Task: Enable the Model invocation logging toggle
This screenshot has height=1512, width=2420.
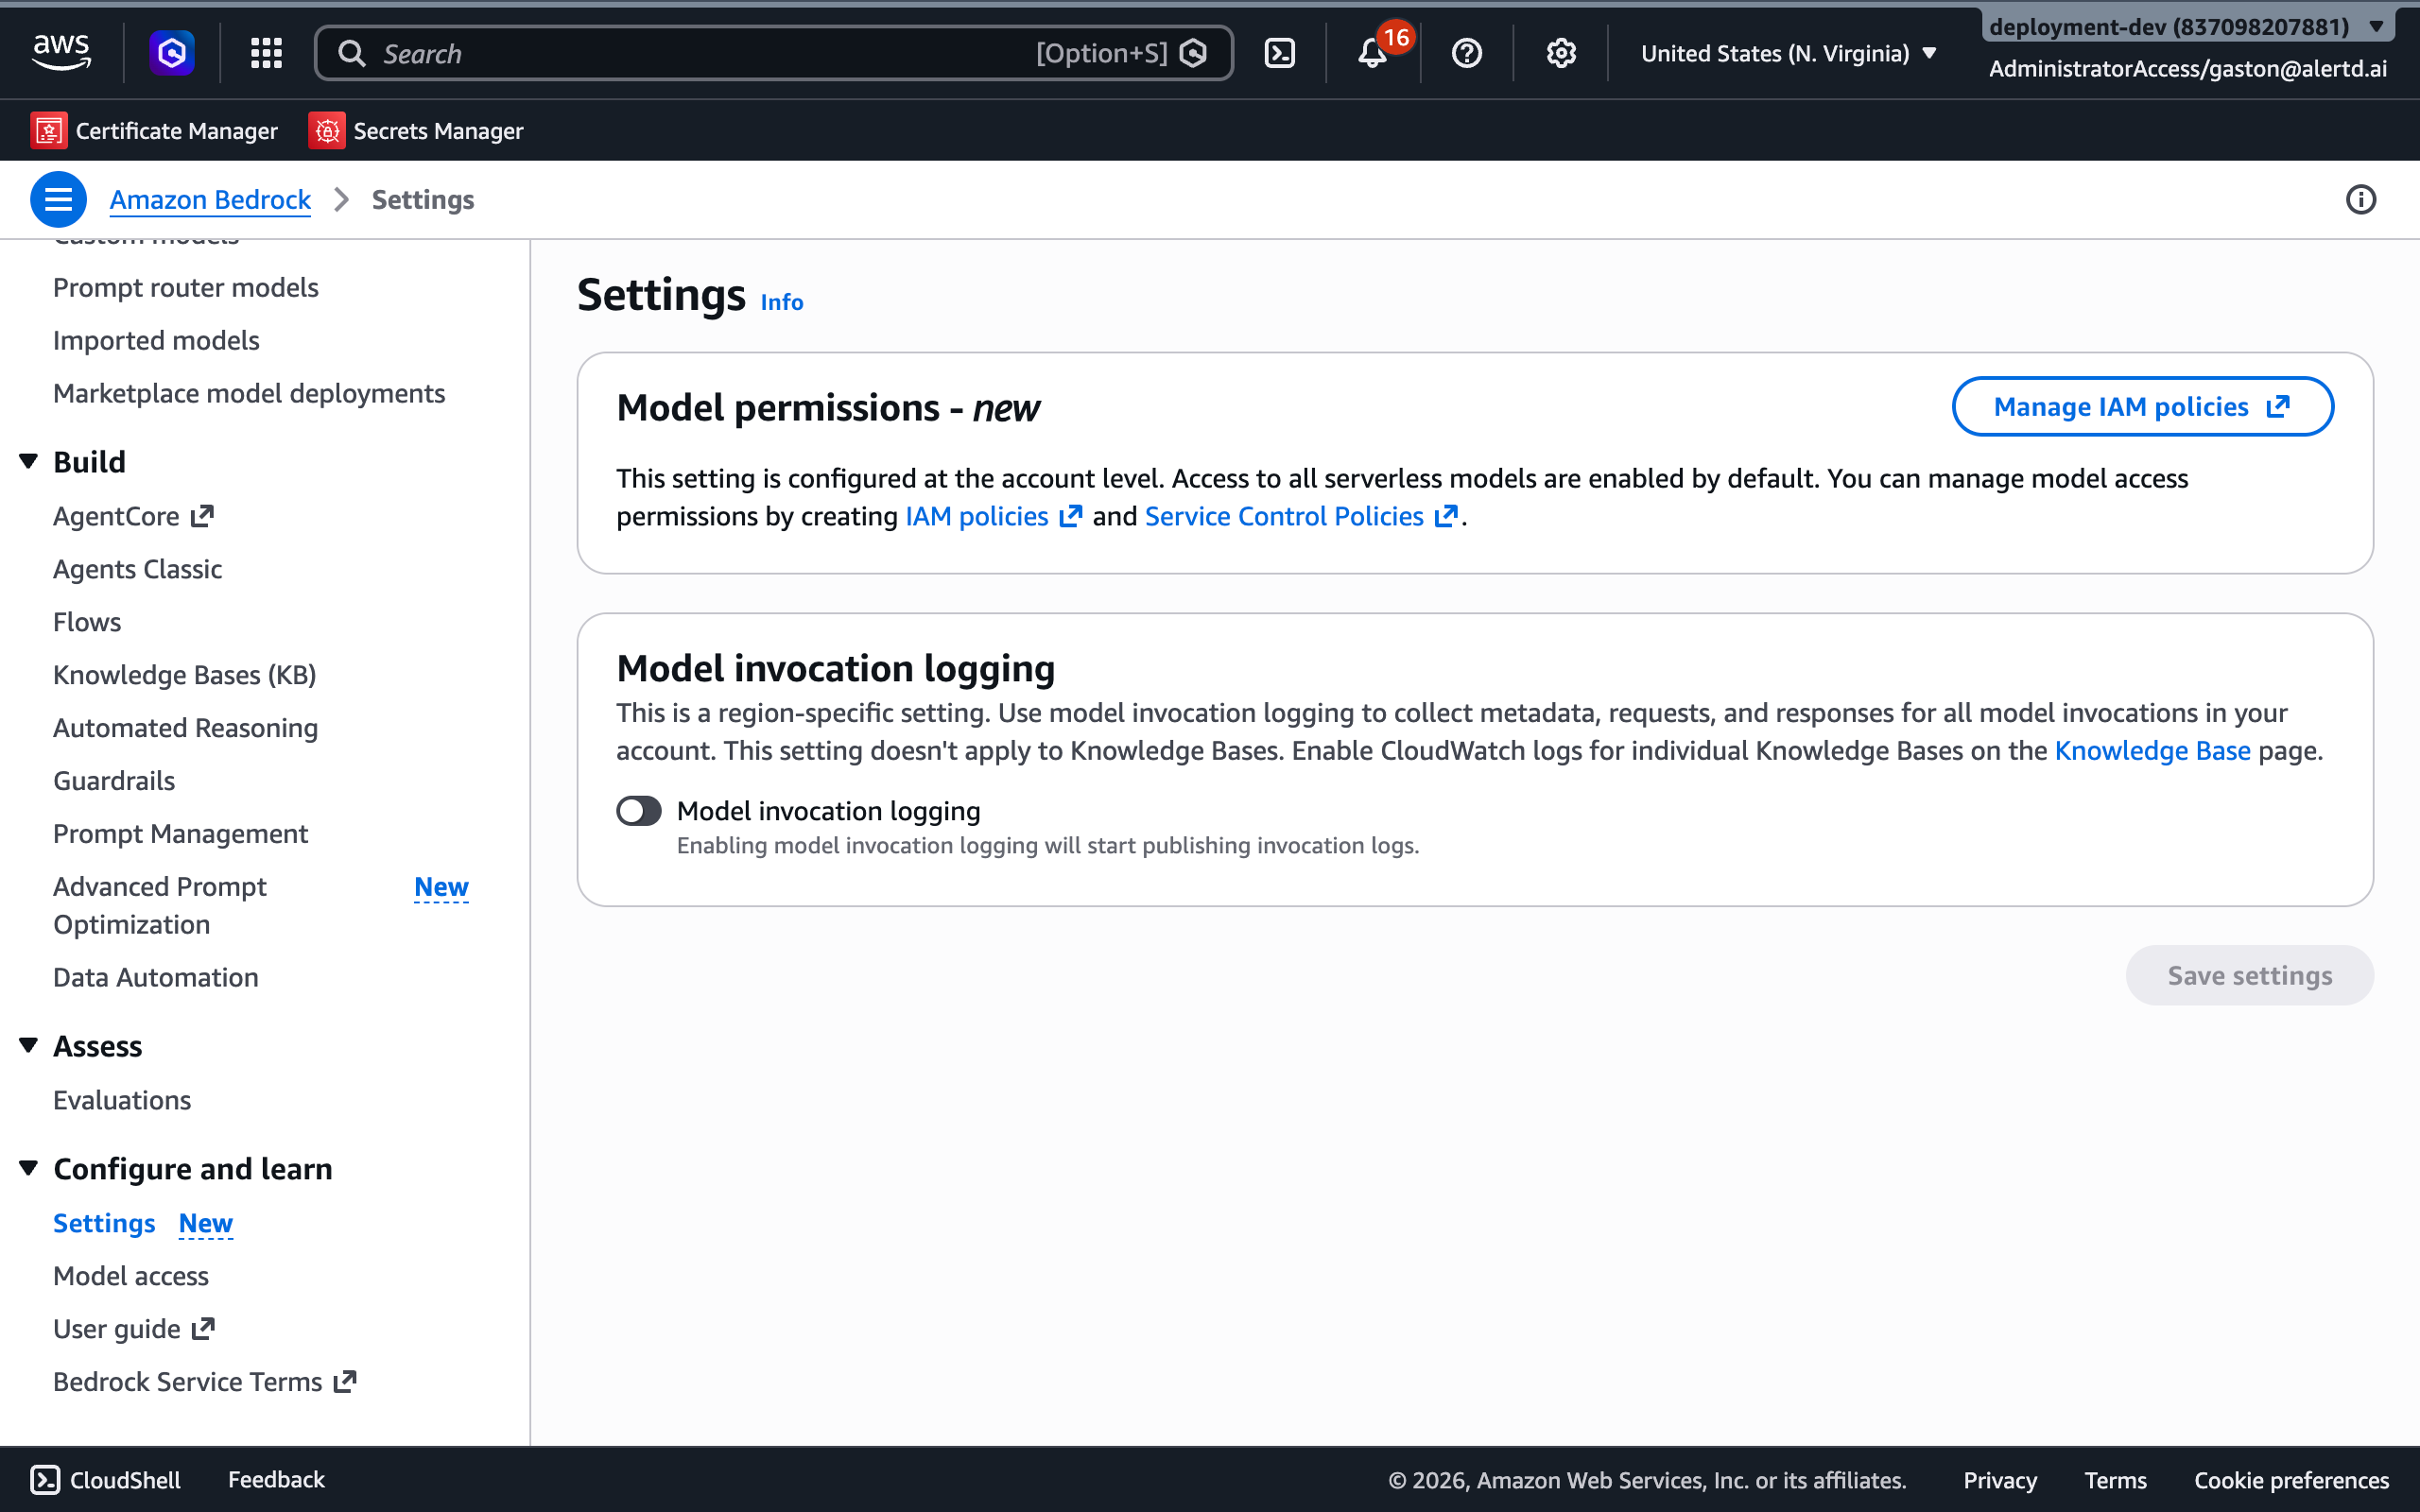Action: (x=639, y=811)
